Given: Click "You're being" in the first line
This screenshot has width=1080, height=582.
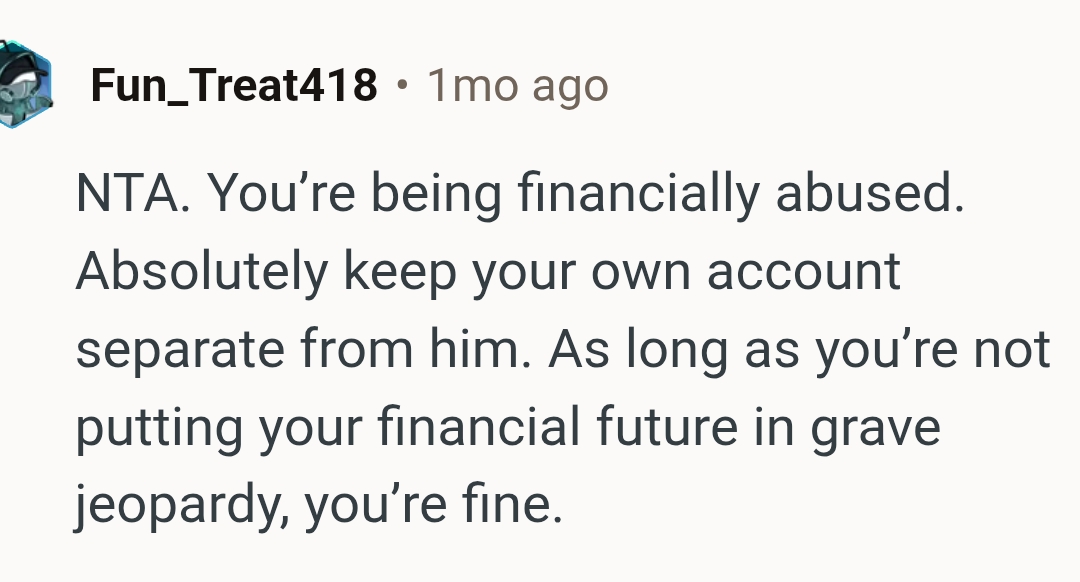Looking at the screenshot, I should pos(354,196).
